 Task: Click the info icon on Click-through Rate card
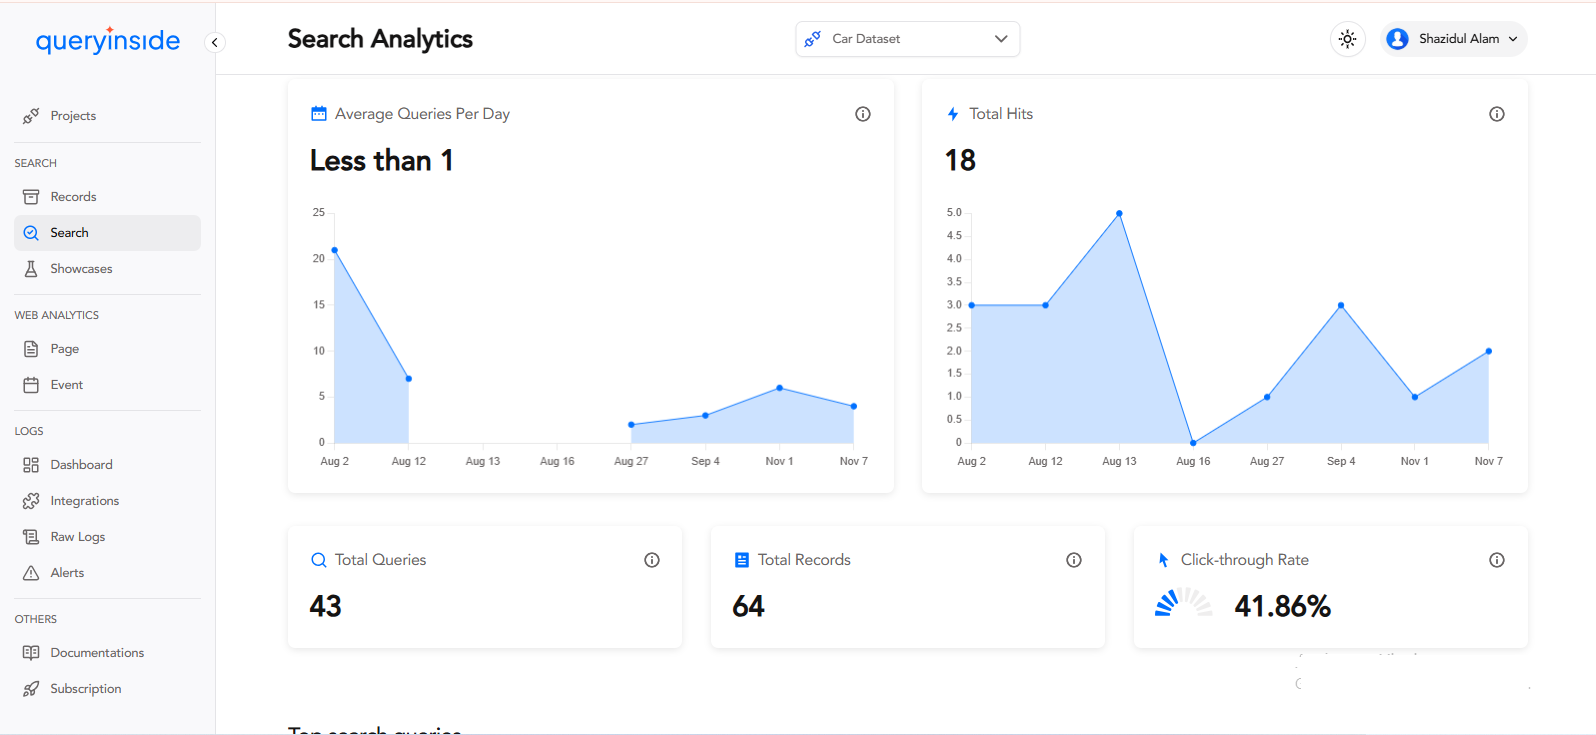[x=1496, y=560]
